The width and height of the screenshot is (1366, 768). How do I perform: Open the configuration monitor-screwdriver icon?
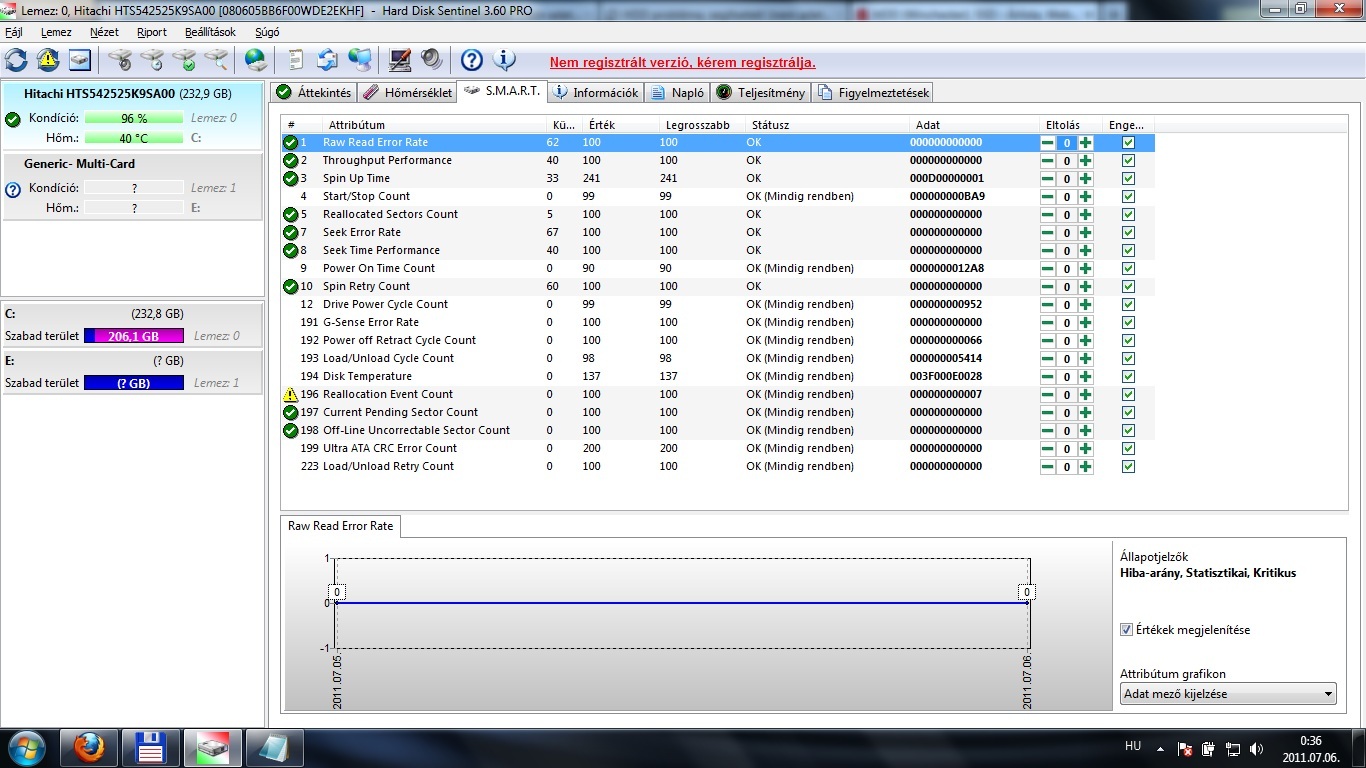(400, 60)
